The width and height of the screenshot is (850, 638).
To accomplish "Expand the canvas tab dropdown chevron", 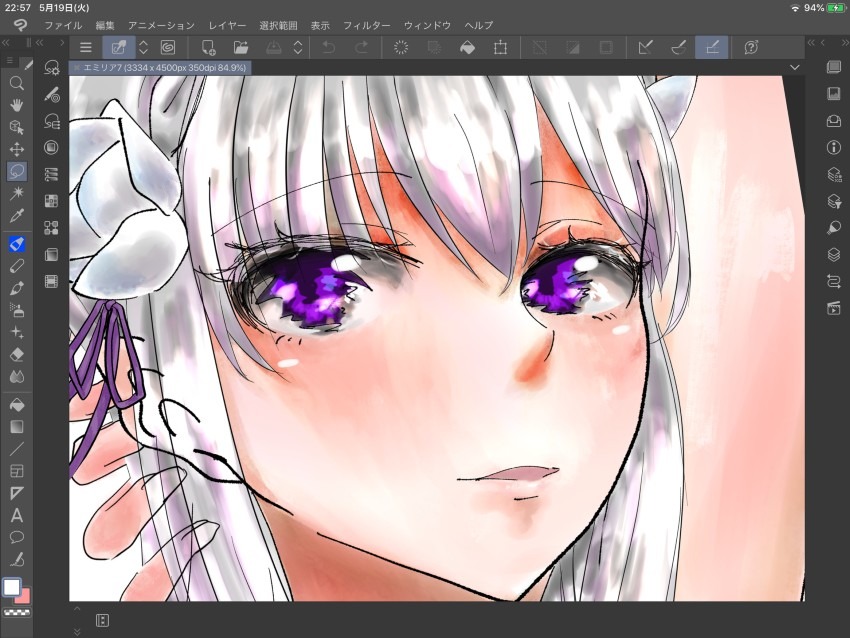I will pos(794,67).
